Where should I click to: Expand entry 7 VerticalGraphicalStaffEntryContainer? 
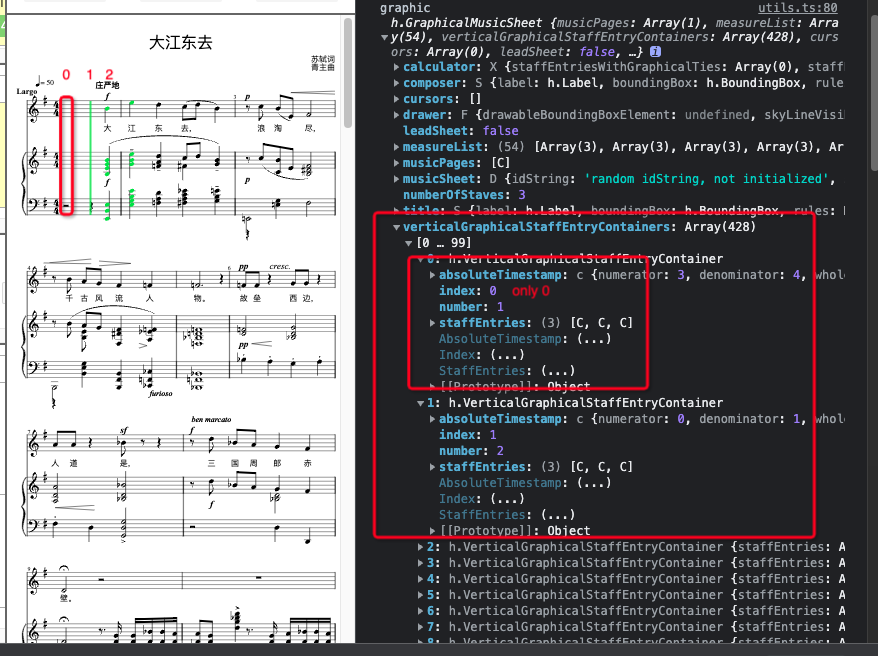[x=421, y=627]
